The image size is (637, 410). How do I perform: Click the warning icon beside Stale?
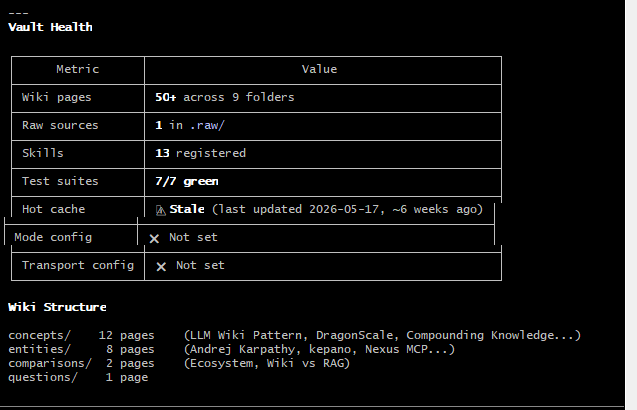point(160,210)
